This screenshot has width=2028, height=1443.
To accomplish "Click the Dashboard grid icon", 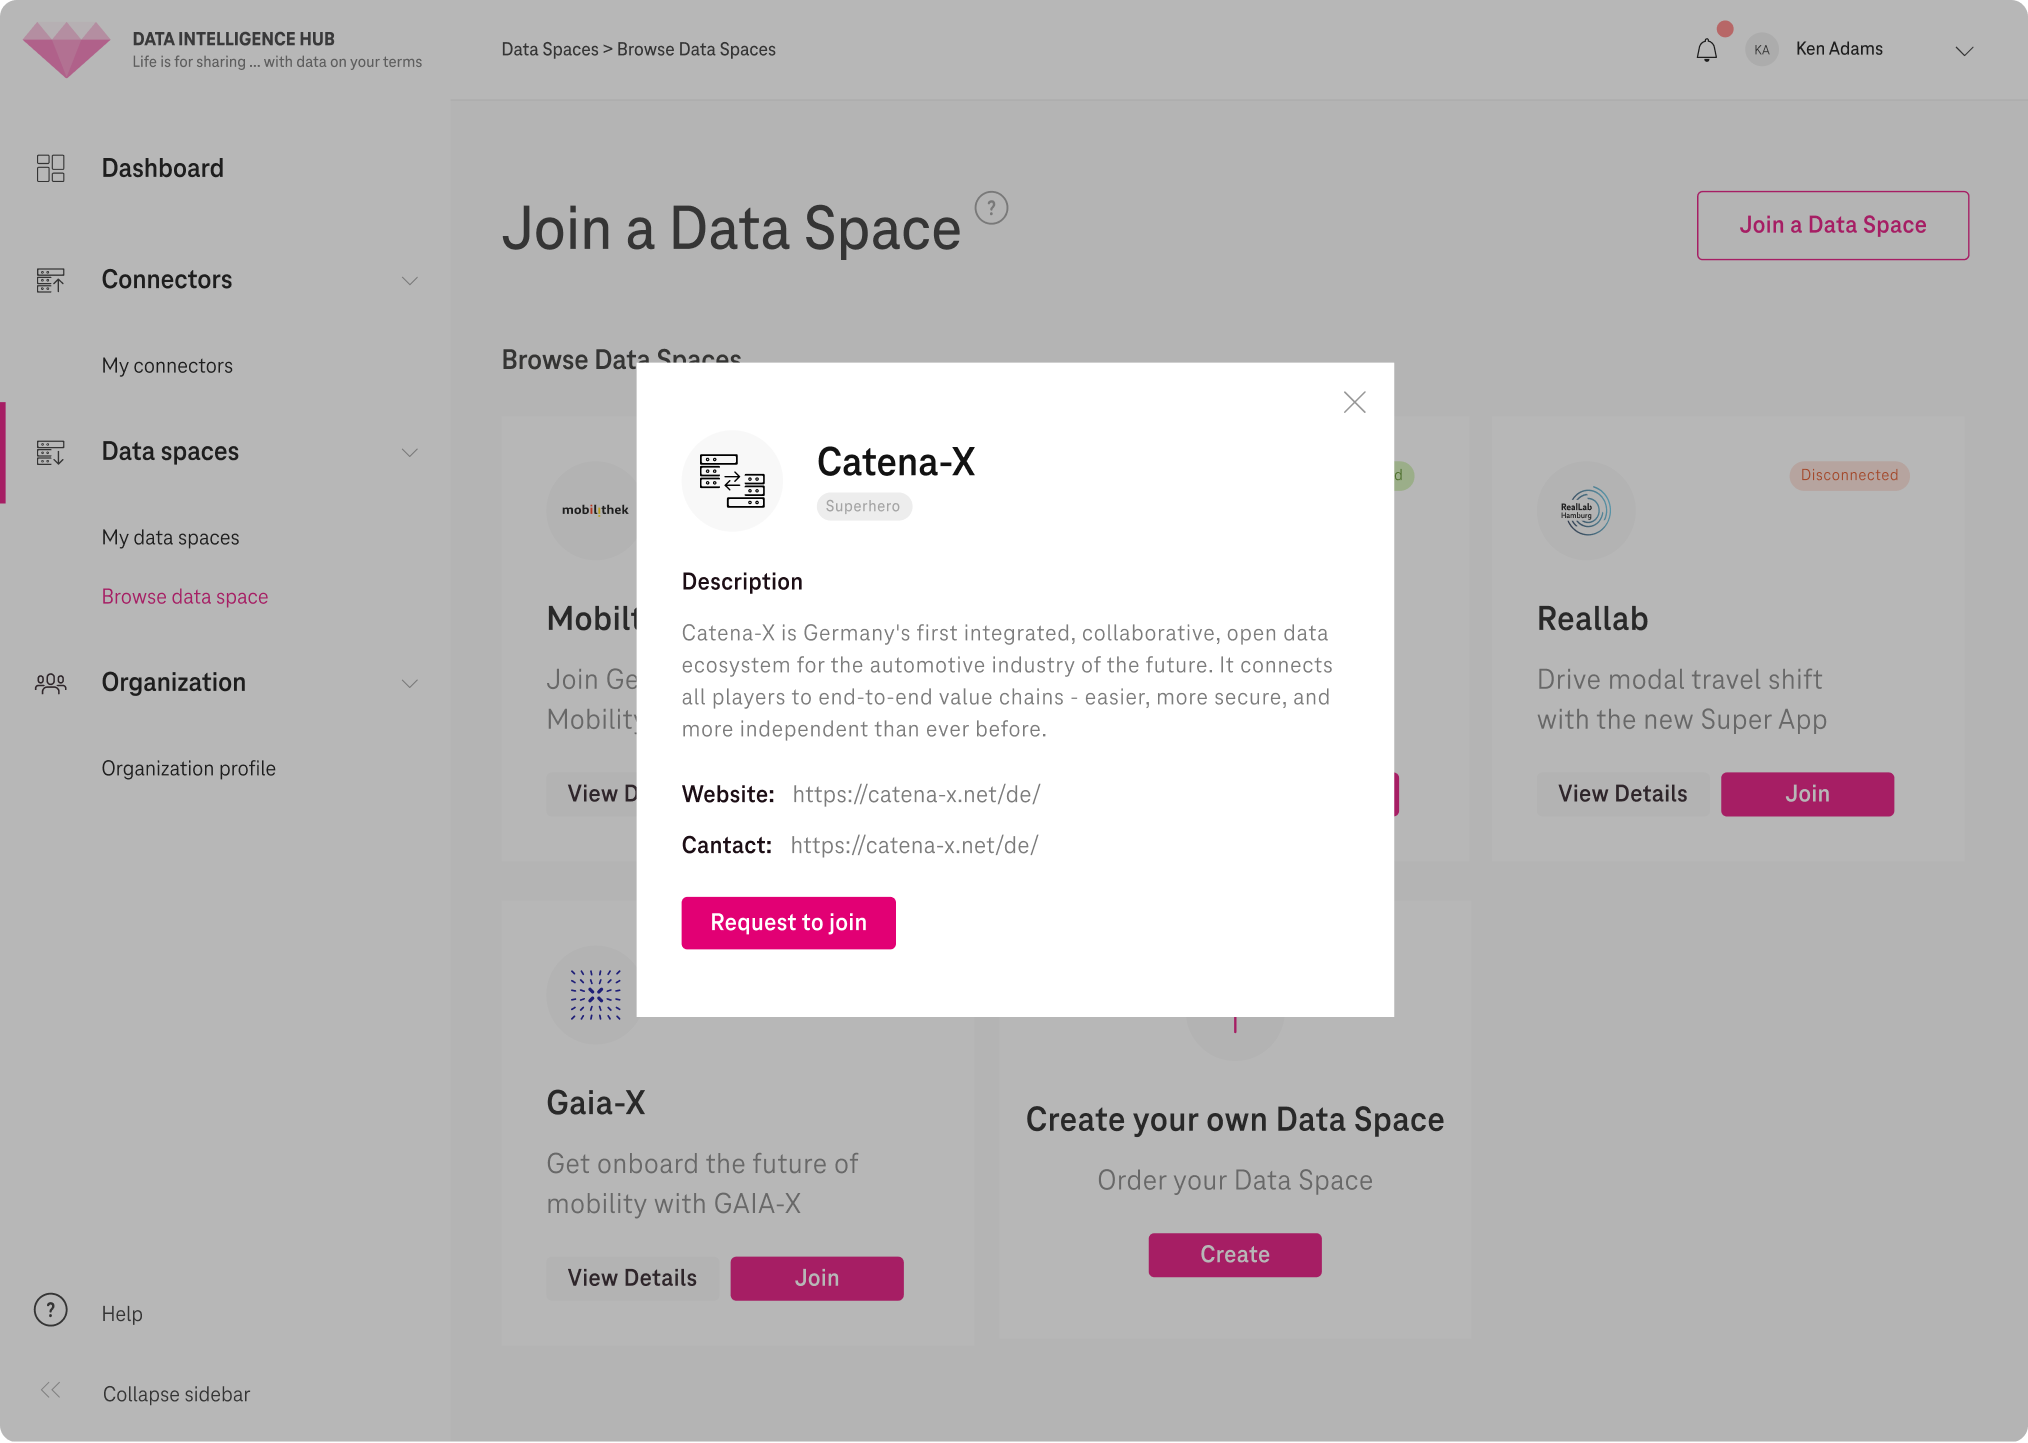I will 50,168.
